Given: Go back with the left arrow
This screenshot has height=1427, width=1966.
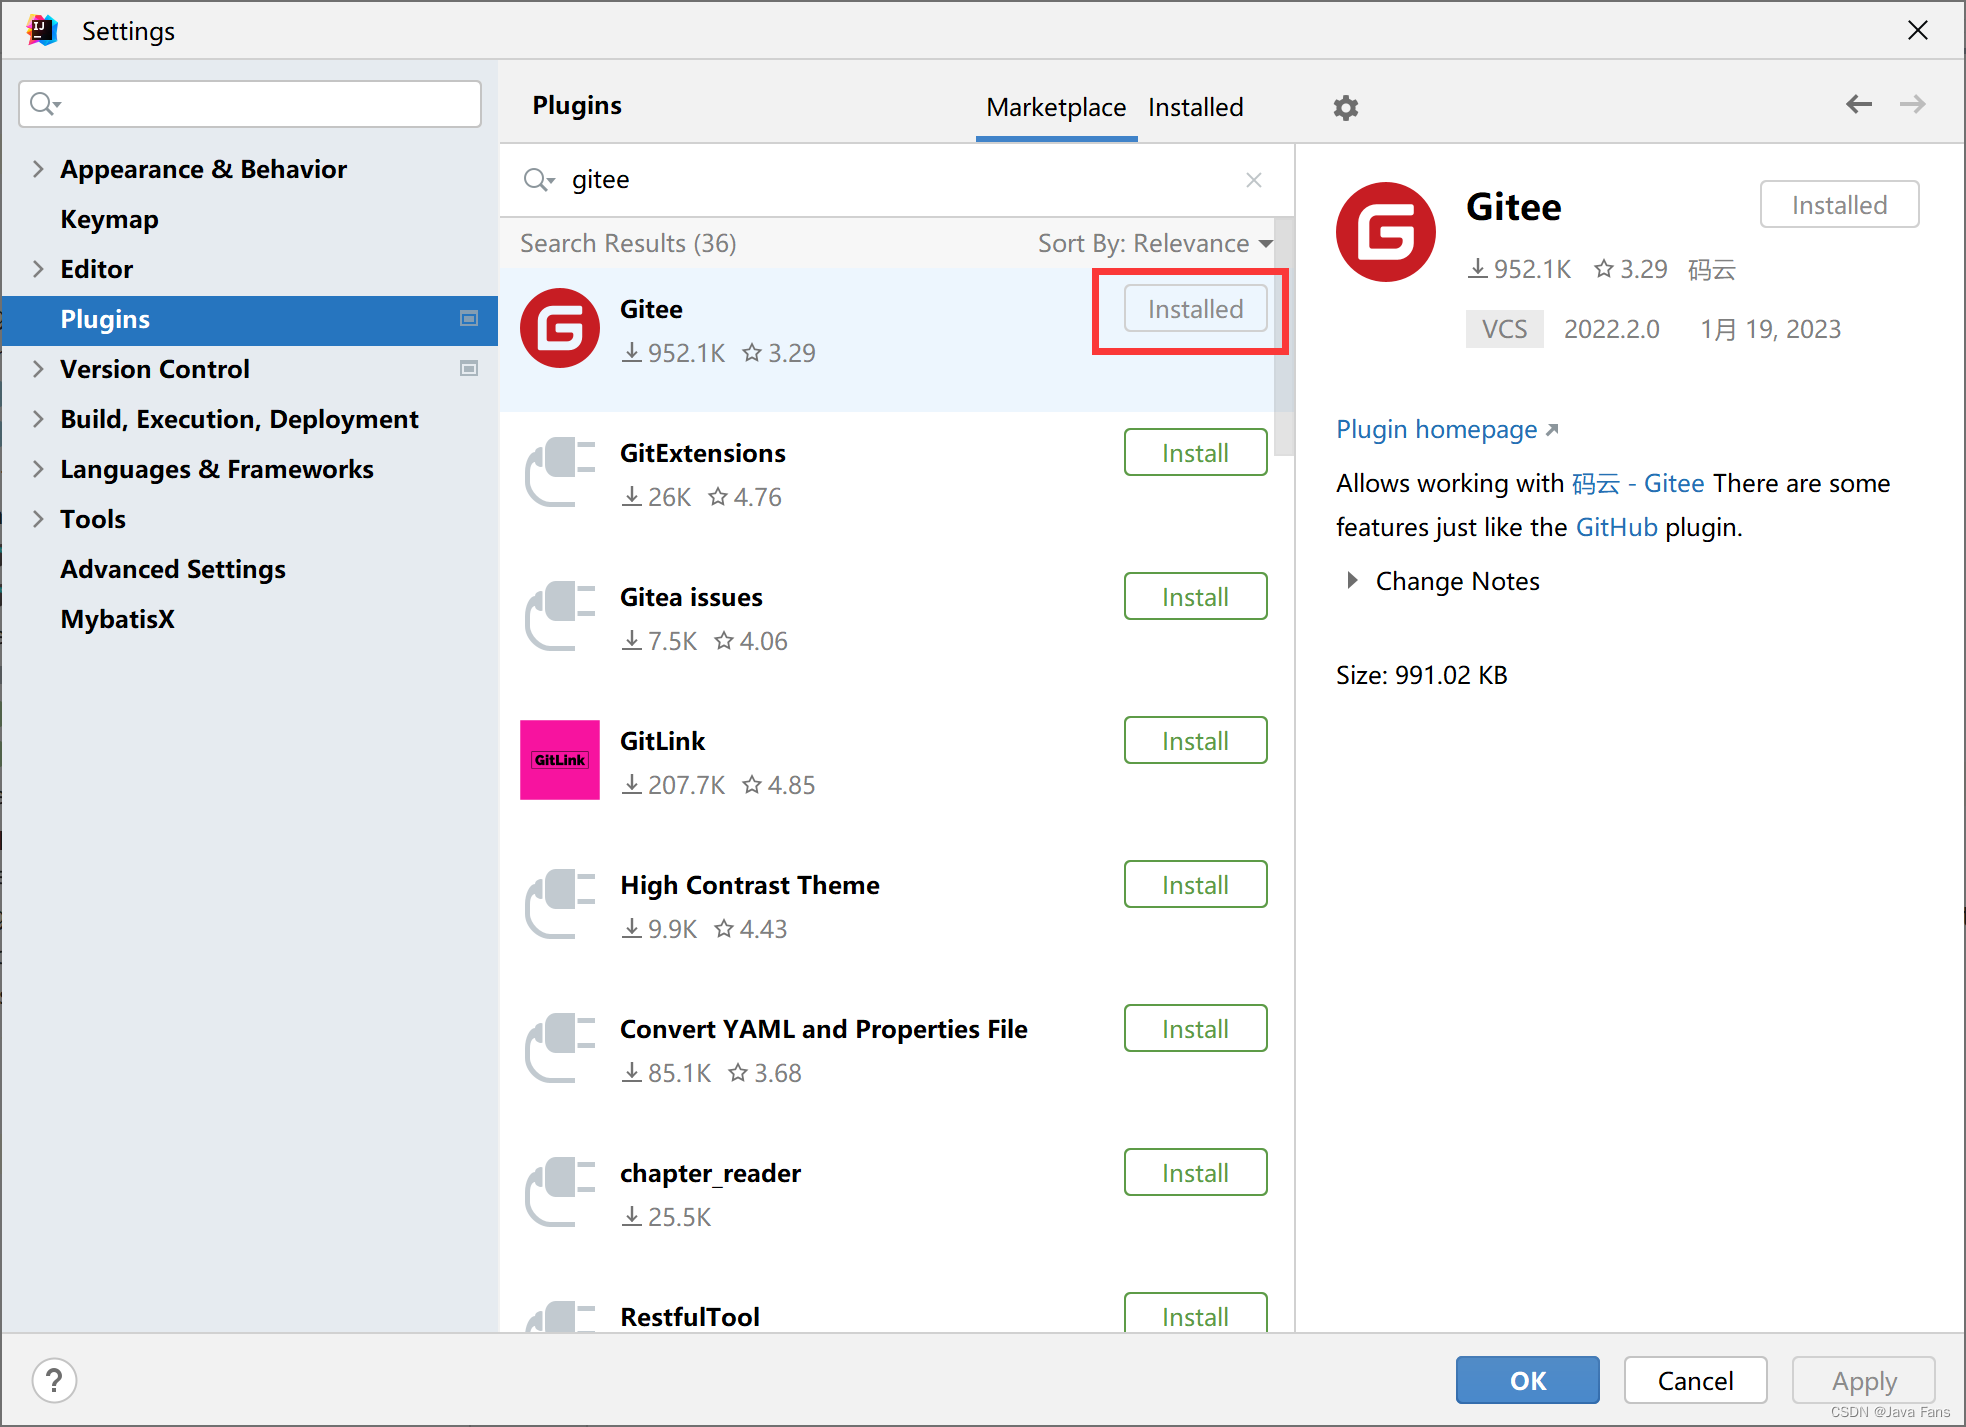Looking at the screenshot, I should click(1859, 104).
